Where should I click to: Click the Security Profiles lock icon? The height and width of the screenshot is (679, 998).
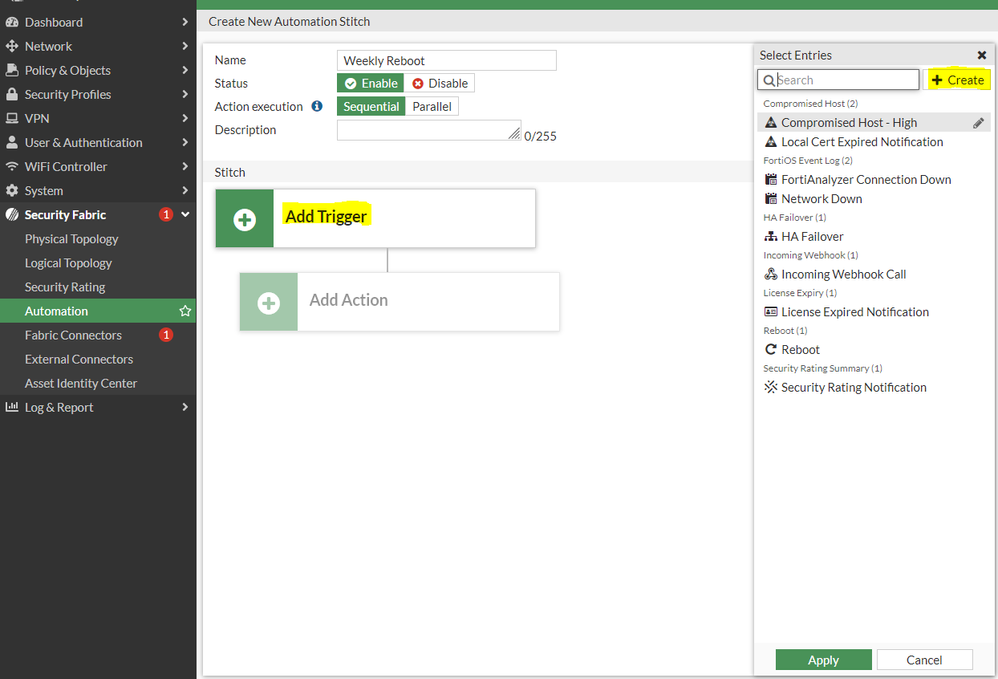tap(11, 94)
